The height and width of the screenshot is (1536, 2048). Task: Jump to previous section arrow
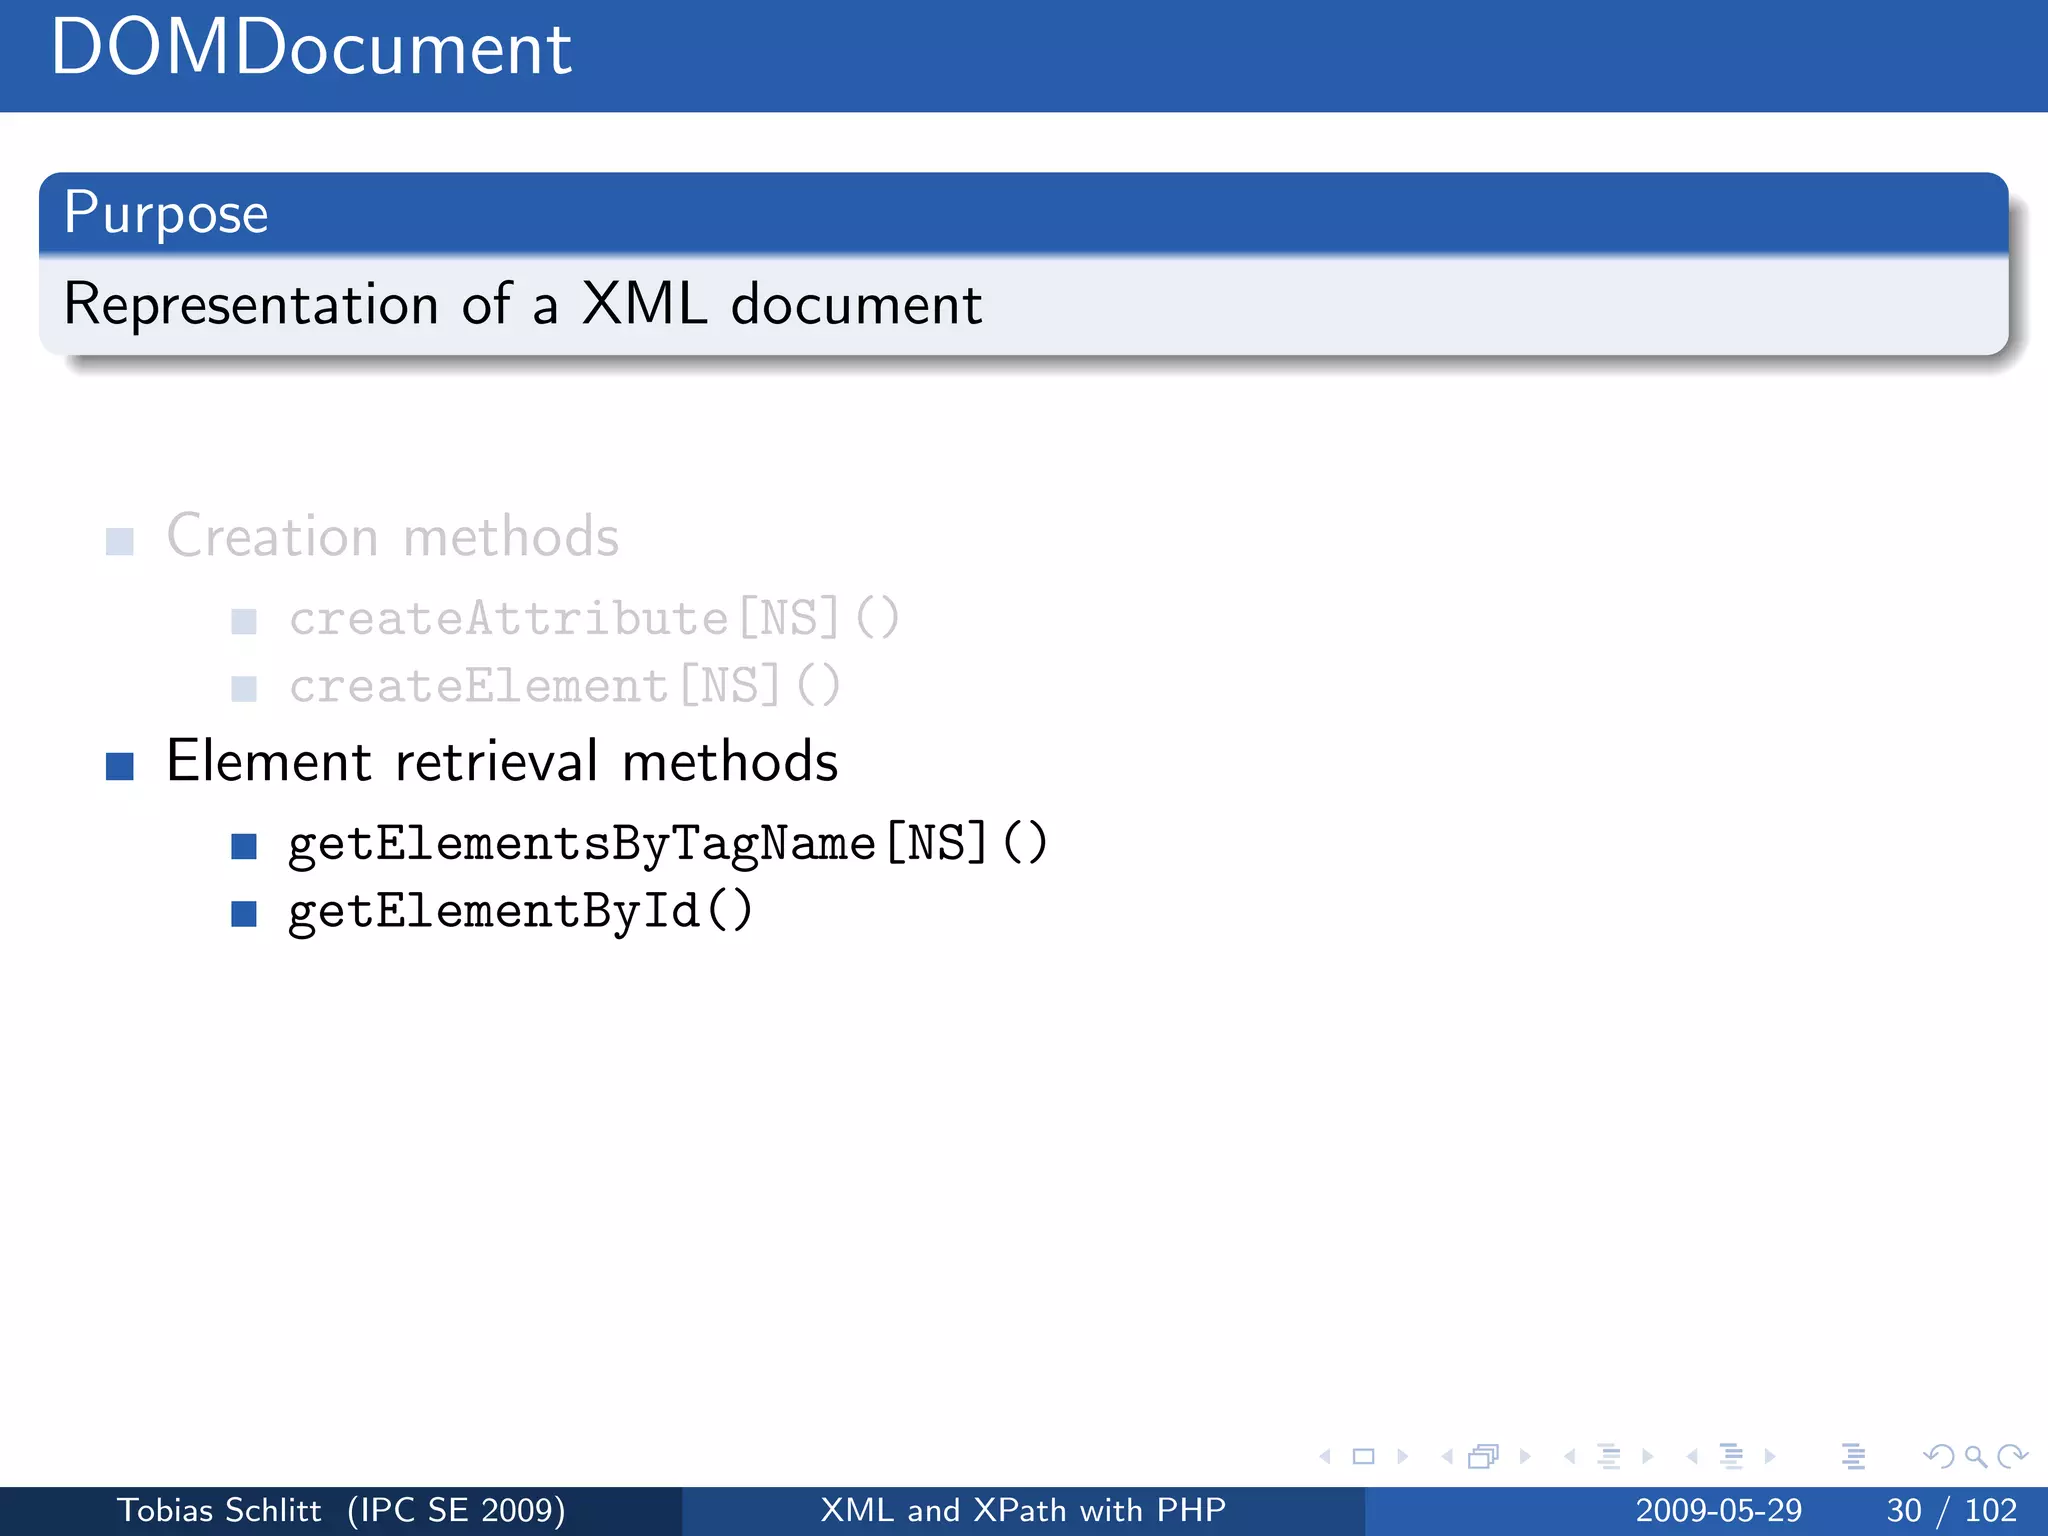point(1692,1457)
